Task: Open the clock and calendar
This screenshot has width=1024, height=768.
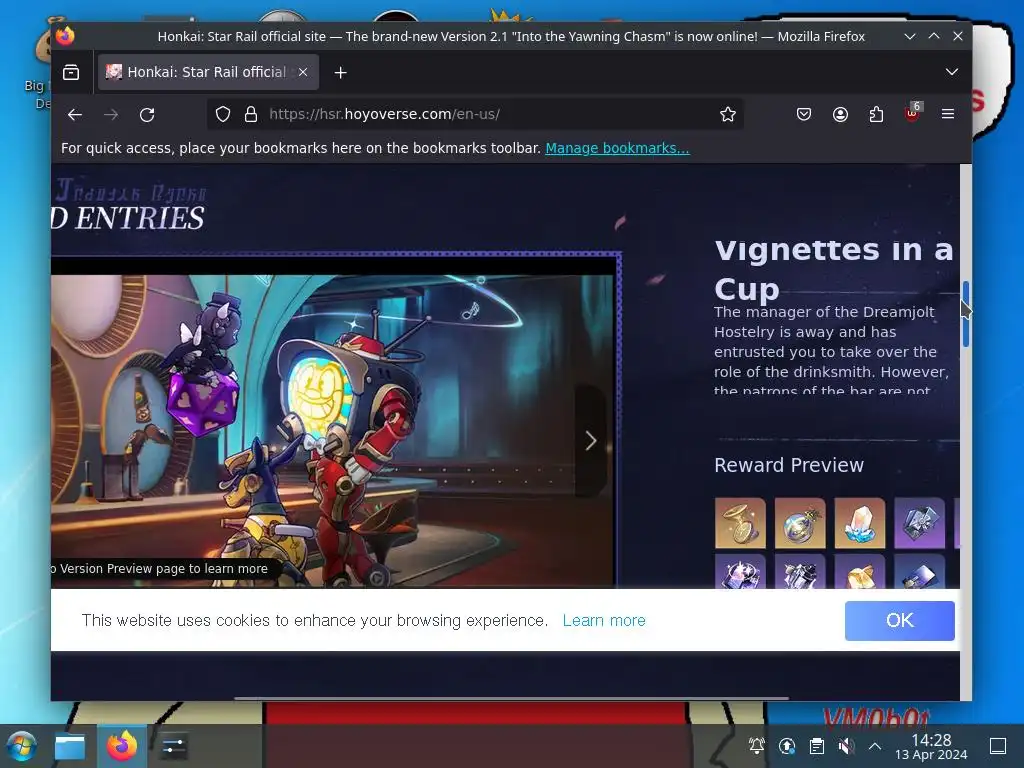Action: point(931,746)
